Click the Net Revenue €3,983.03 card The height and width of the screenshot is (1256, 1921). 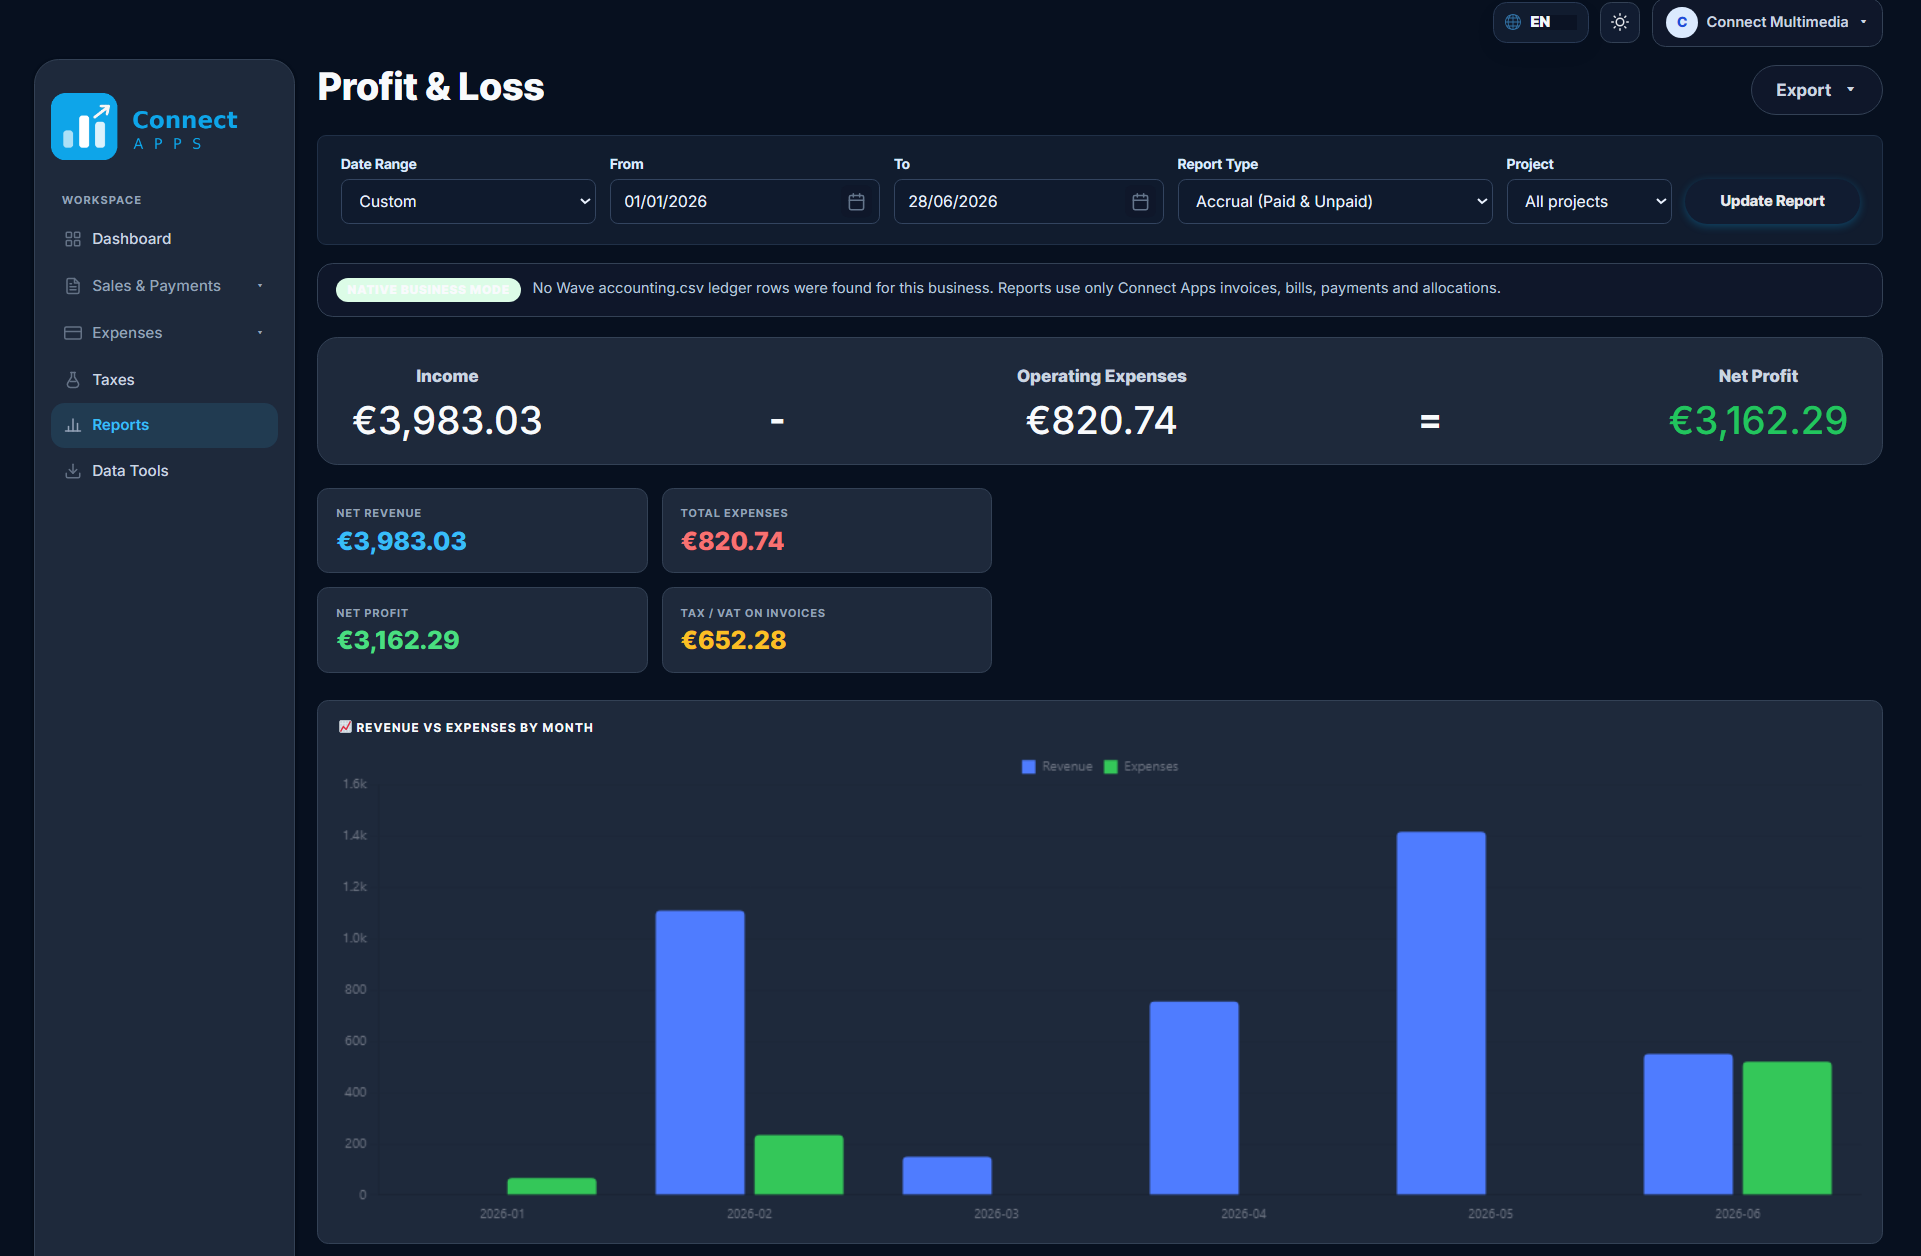click(482, 530)
